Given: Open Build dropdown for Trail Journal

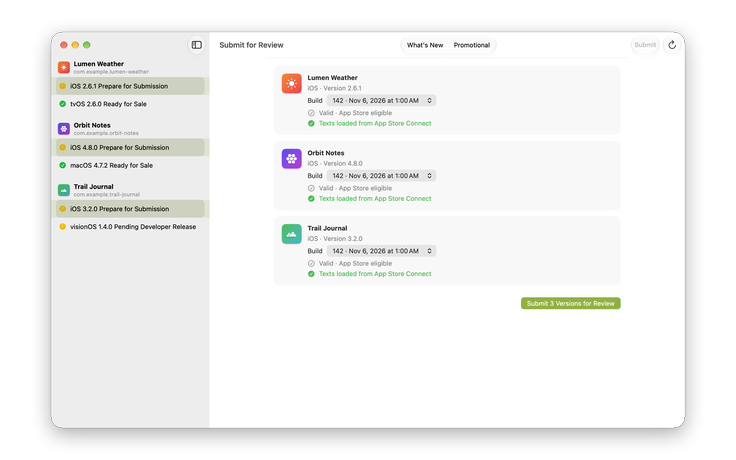Looking at the screenshot, I should (382, 251).
